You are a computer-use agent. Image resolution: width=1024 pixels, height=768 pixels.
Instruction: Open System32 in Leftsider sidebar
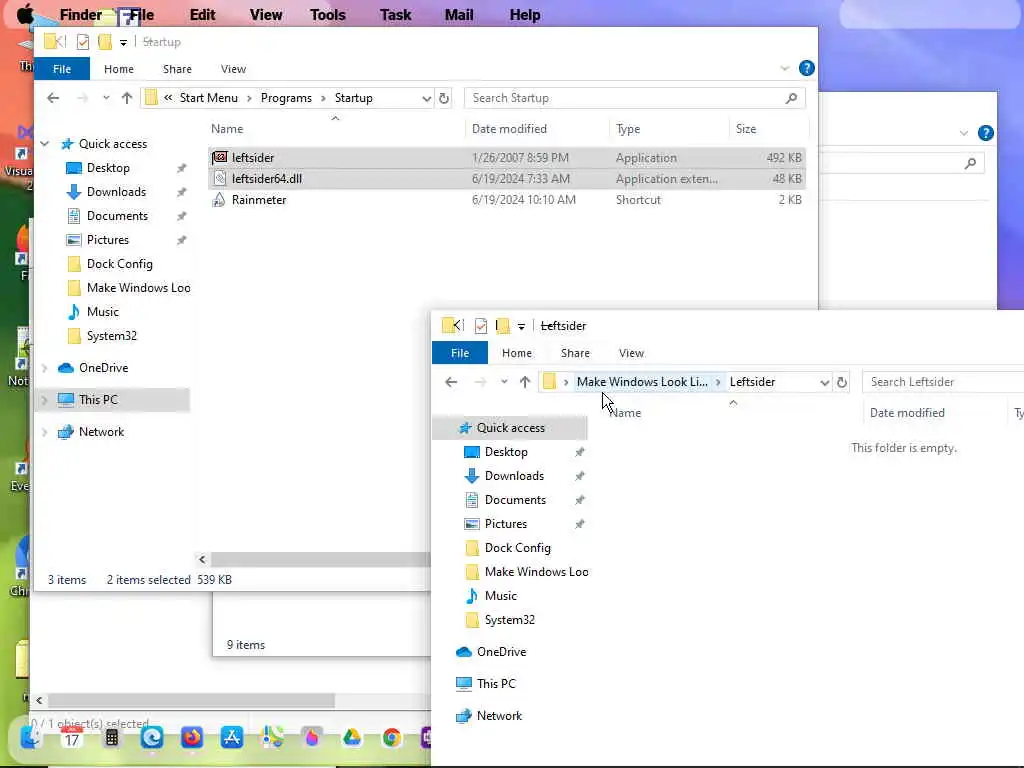509,620
